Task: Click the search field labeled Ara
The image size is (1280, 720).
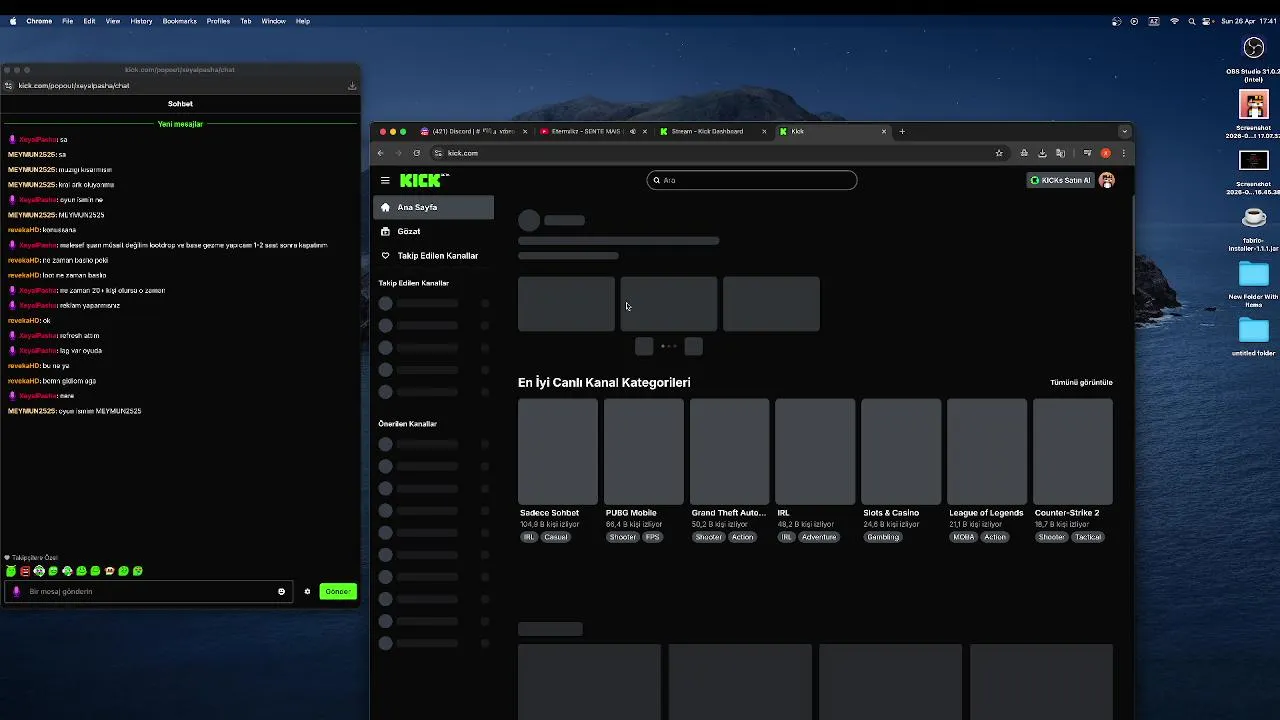Action: 752,180
